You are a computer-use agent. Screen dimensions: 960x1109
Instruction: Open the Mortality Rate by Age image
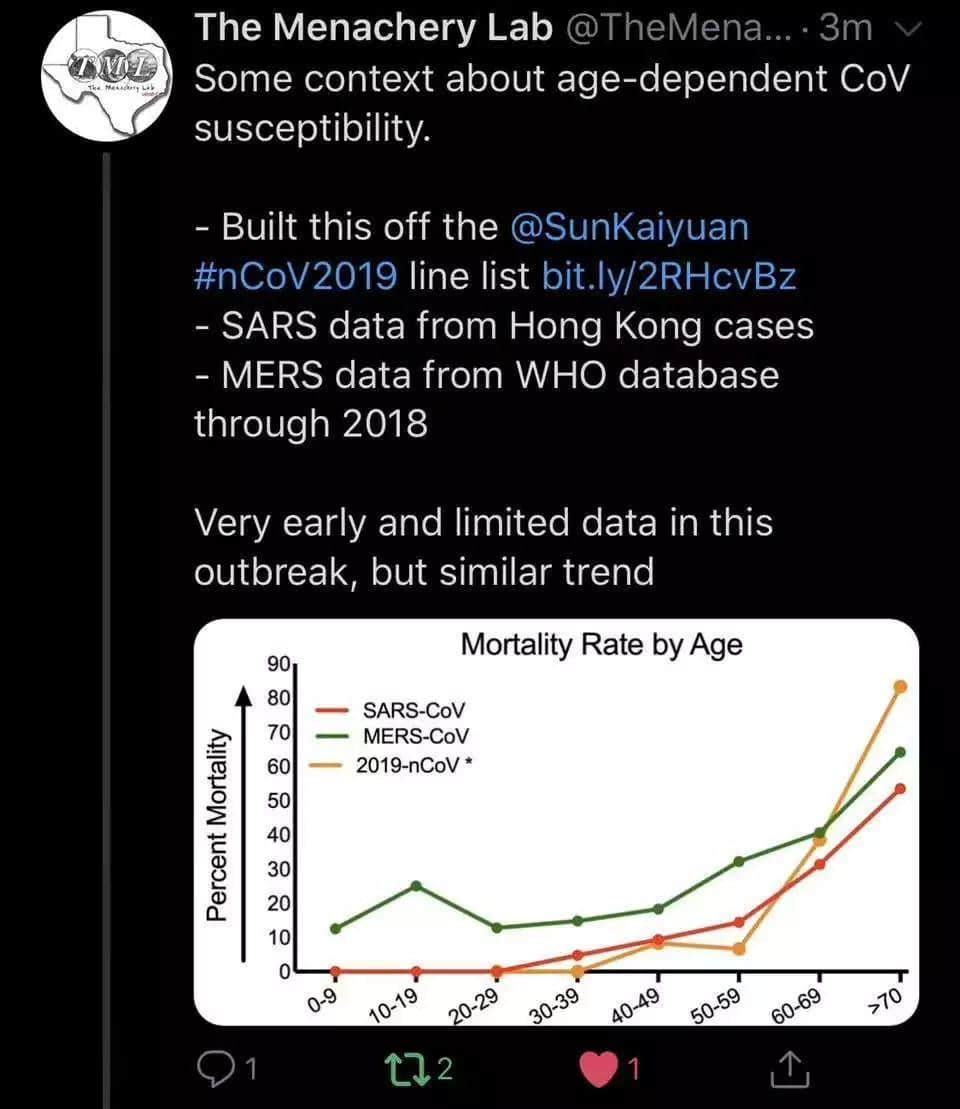pos(556,822)
